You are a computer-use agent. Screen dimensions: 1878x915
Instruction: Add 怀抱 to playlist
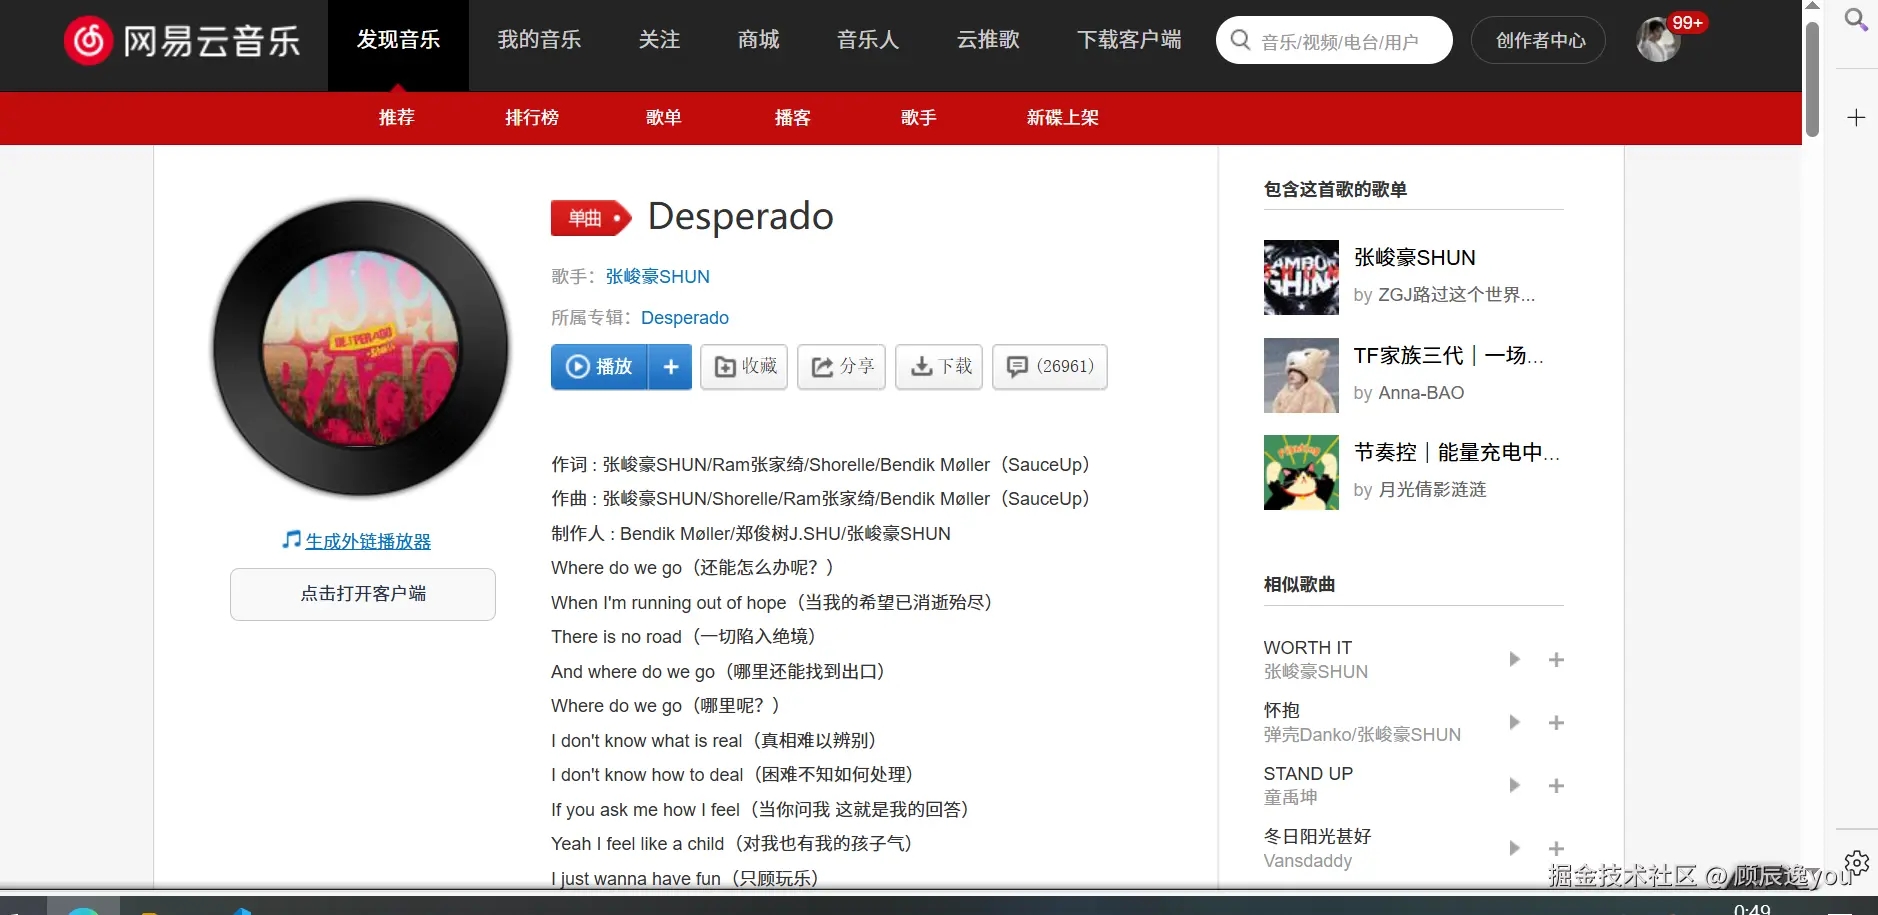click(1556, 723)
